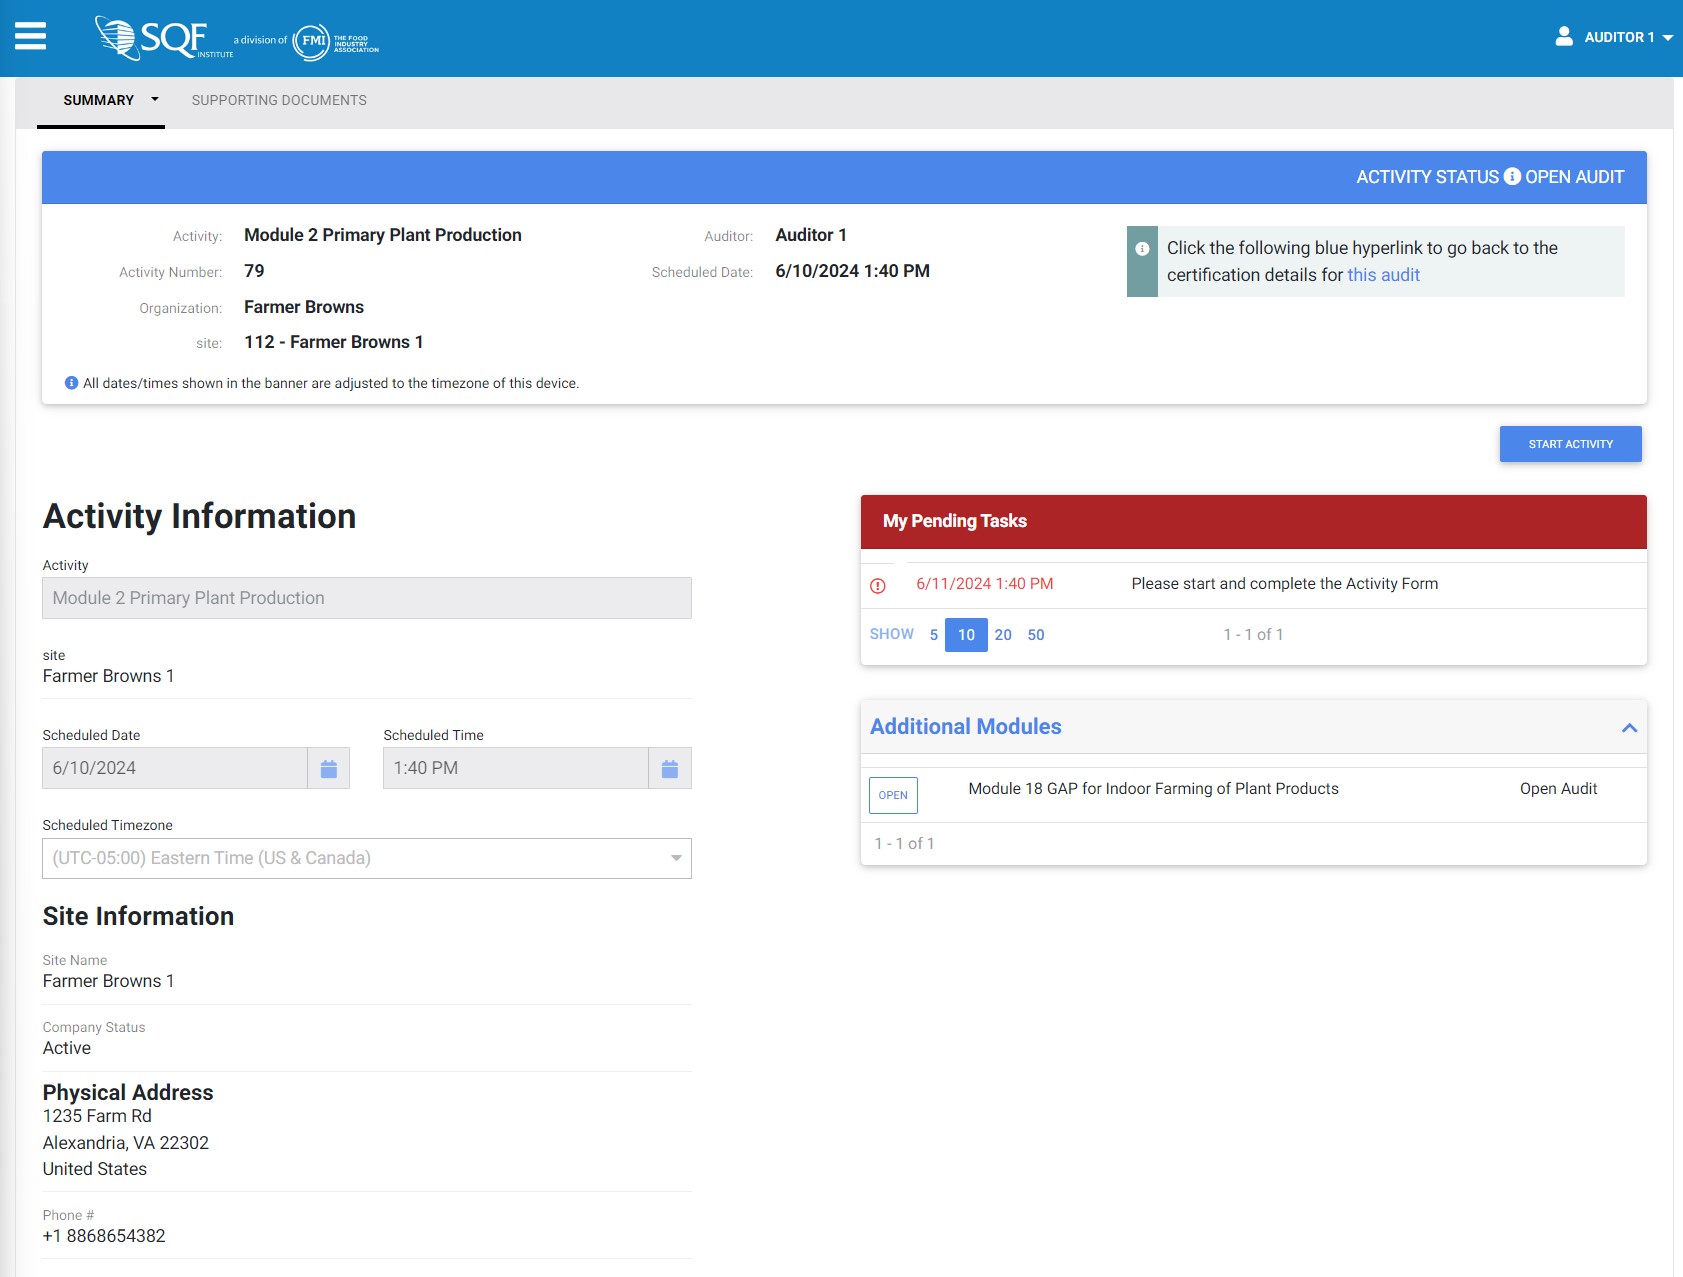Click the Auditor 1 user profile icon
This screenshot has height=1277, width=1683.
pos(1564,37)
